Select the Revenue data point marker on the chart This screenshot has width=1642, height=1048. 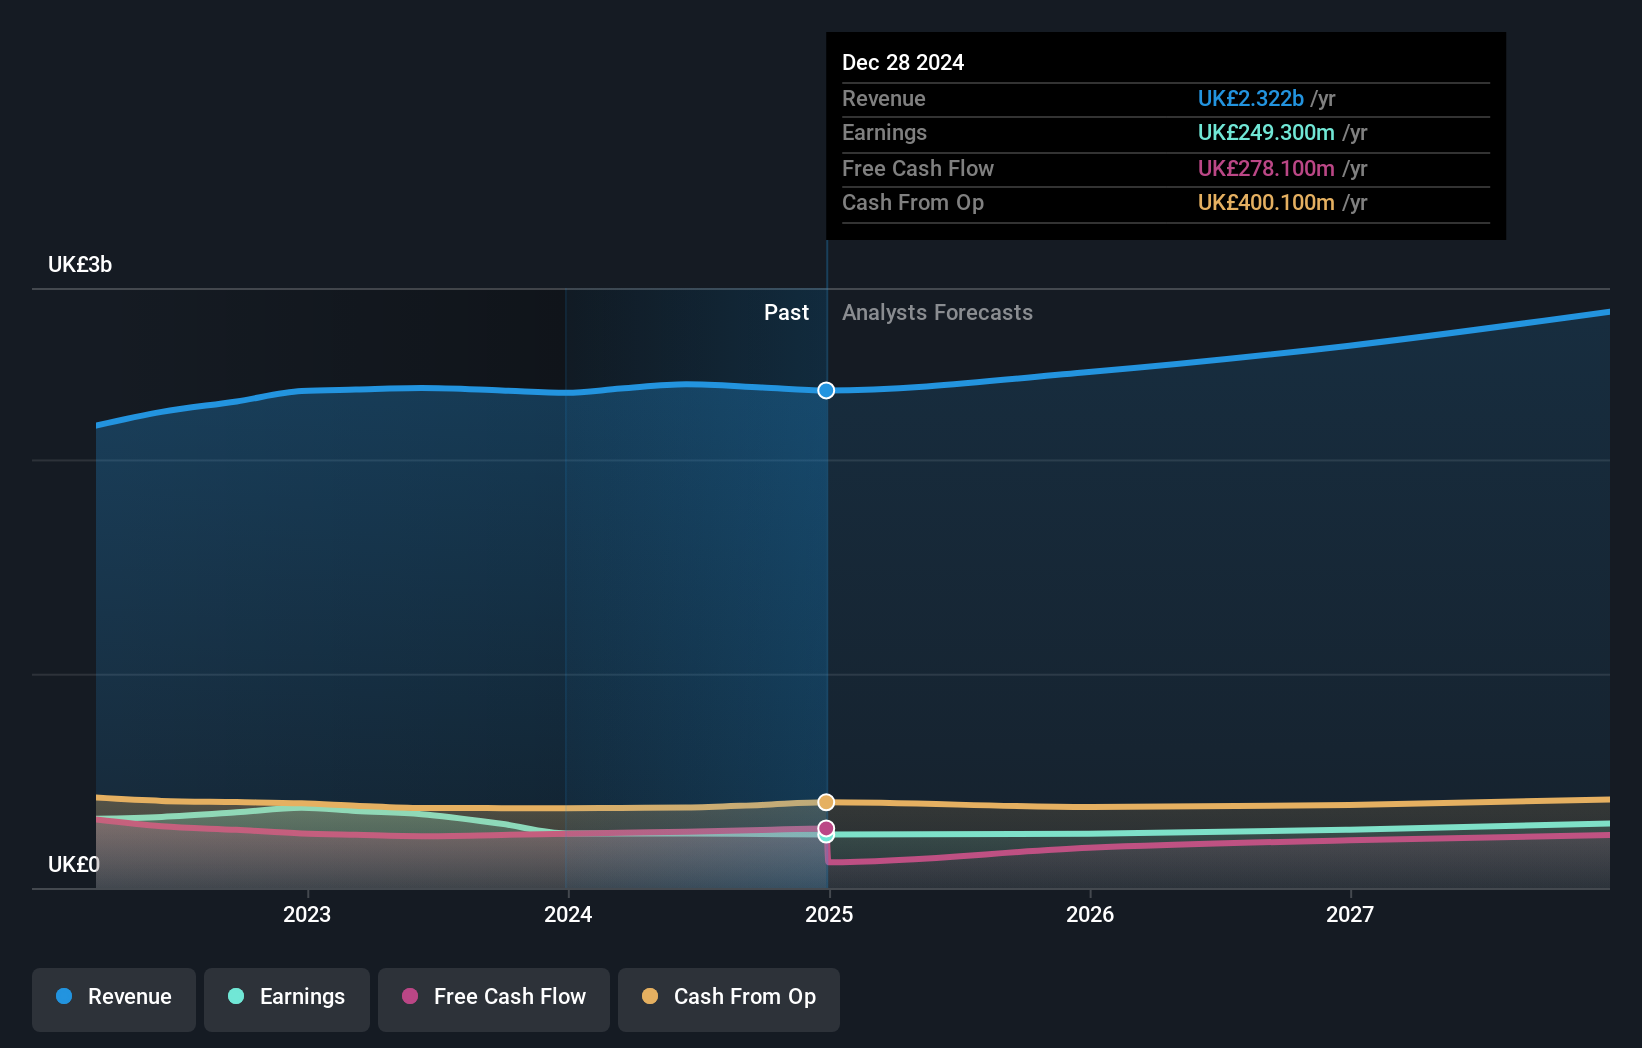pyautogui.click(x=825, y=391)
